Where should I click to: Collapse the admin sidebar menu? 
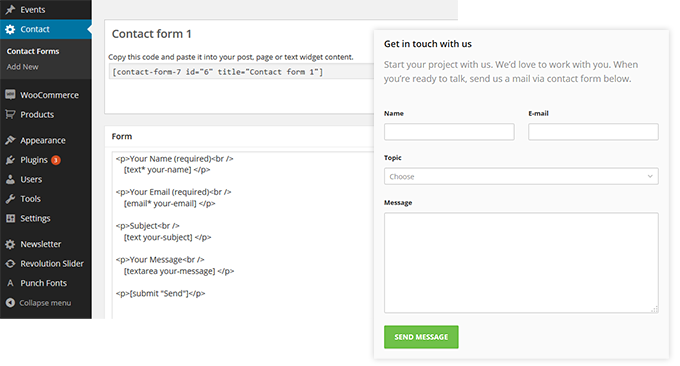(x=39, y=303)
